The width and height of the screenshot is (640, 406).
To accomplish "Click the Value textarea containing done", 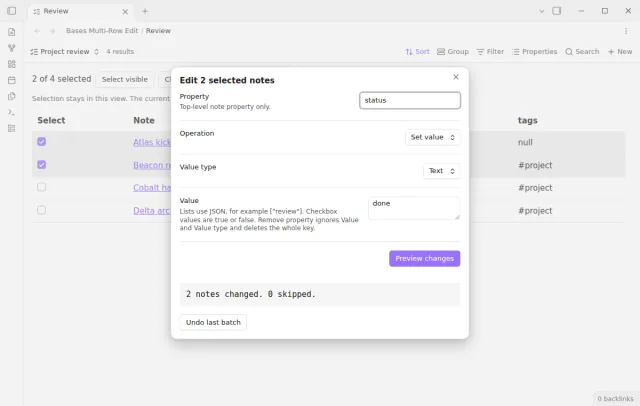I will [x=414, y=208].
